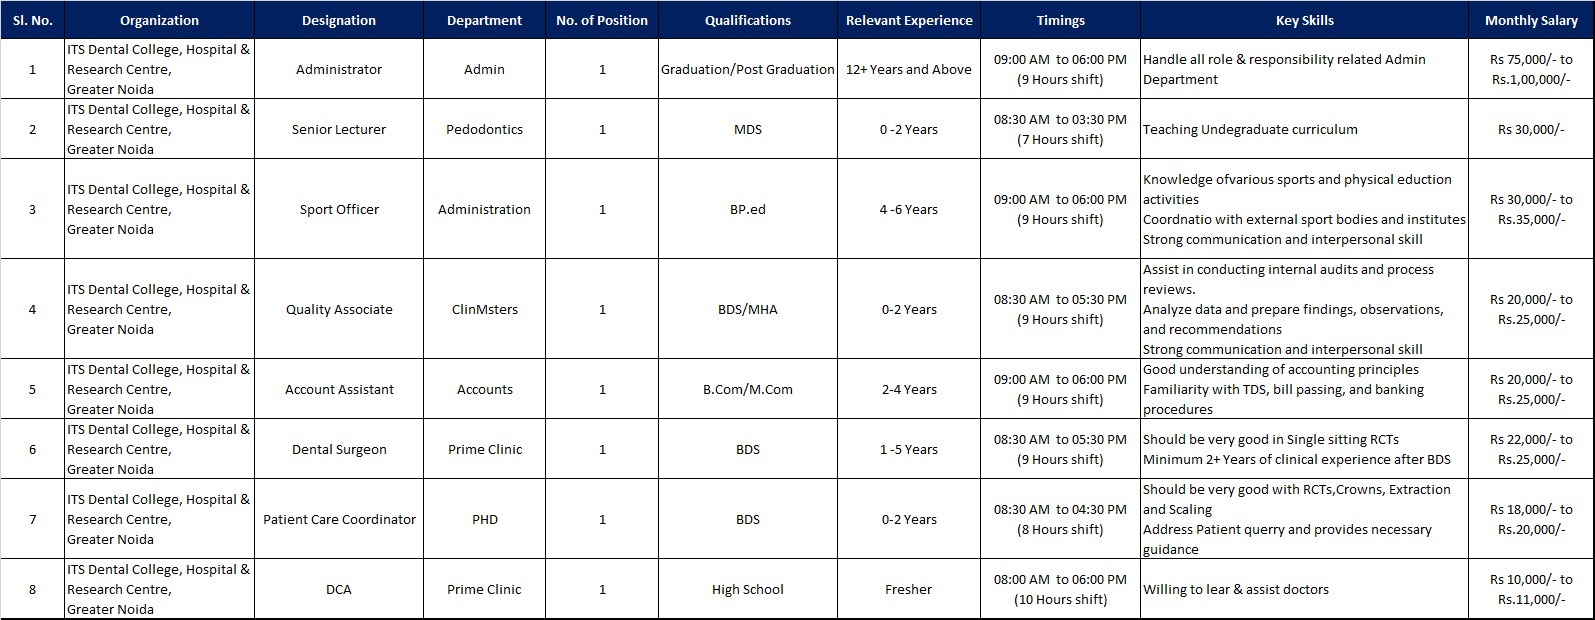Select the Administrator designation cell
The image size is (1595, 620).
coord(339,69)
